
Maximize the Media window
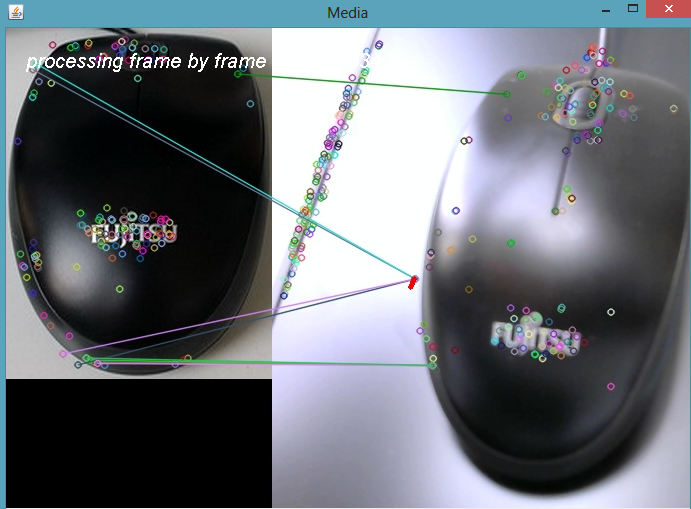633,9
